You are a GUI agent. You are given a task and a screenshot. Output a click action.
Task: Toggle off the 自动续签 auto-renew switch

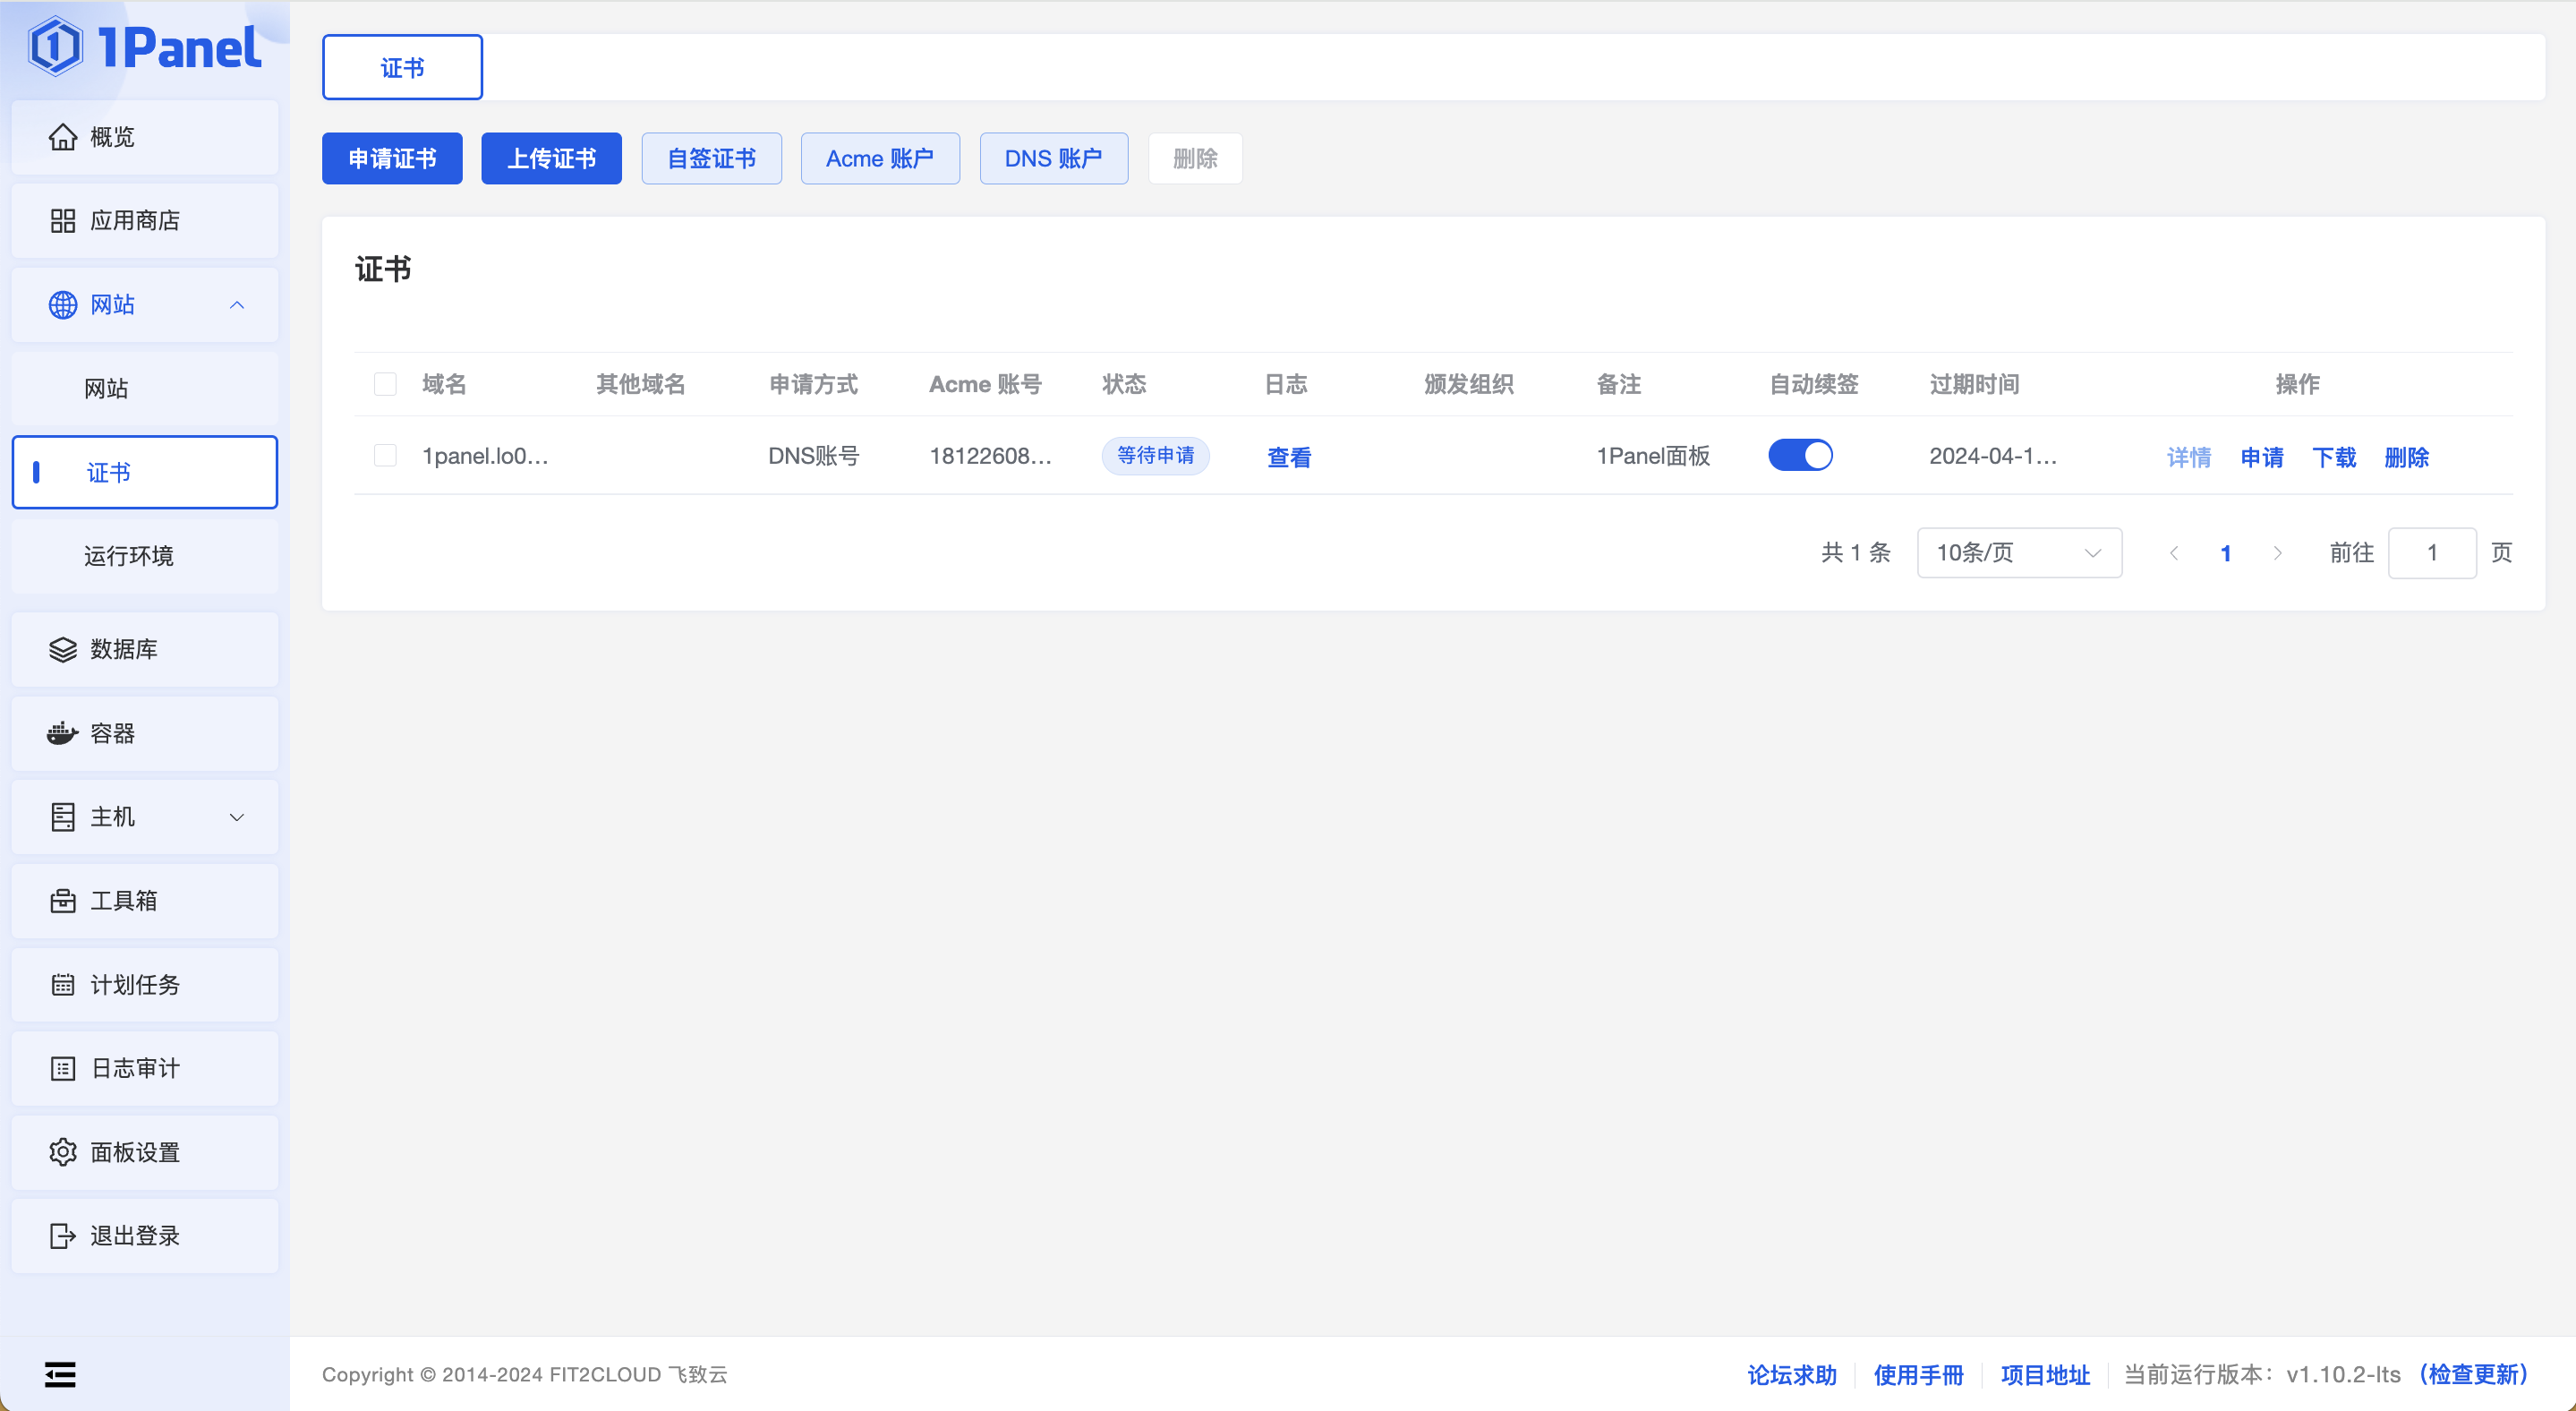(1800, 456)
